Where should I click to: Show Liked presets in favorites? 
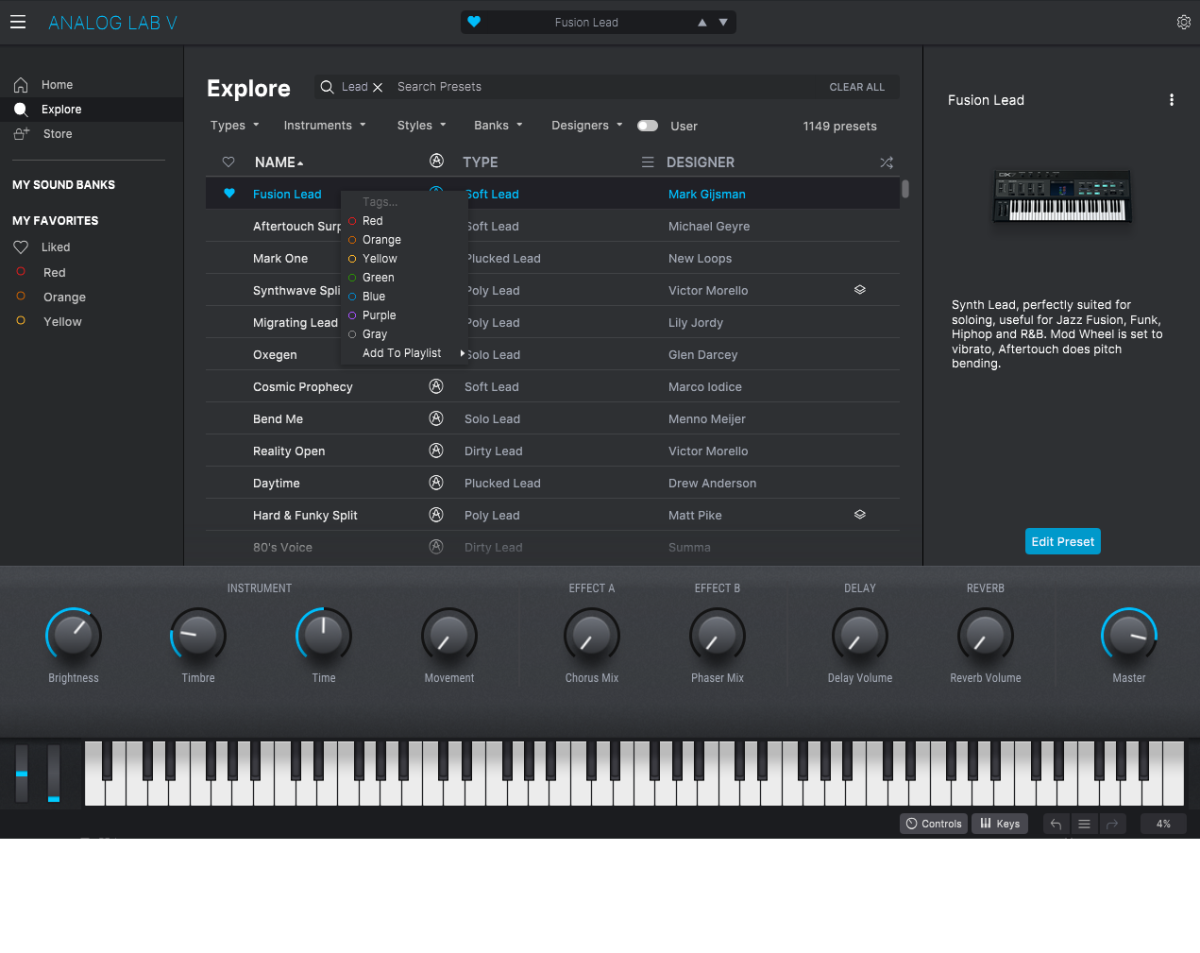(55, 247)
